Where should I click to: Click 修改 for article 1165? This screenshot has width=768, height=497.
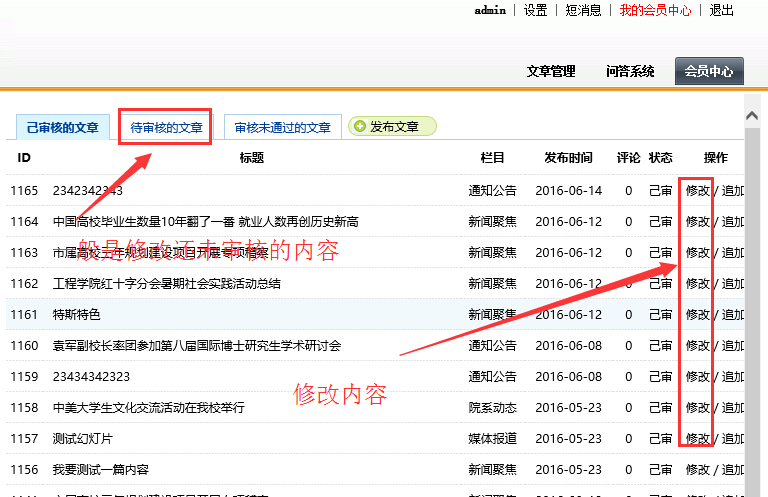(697, 191)
